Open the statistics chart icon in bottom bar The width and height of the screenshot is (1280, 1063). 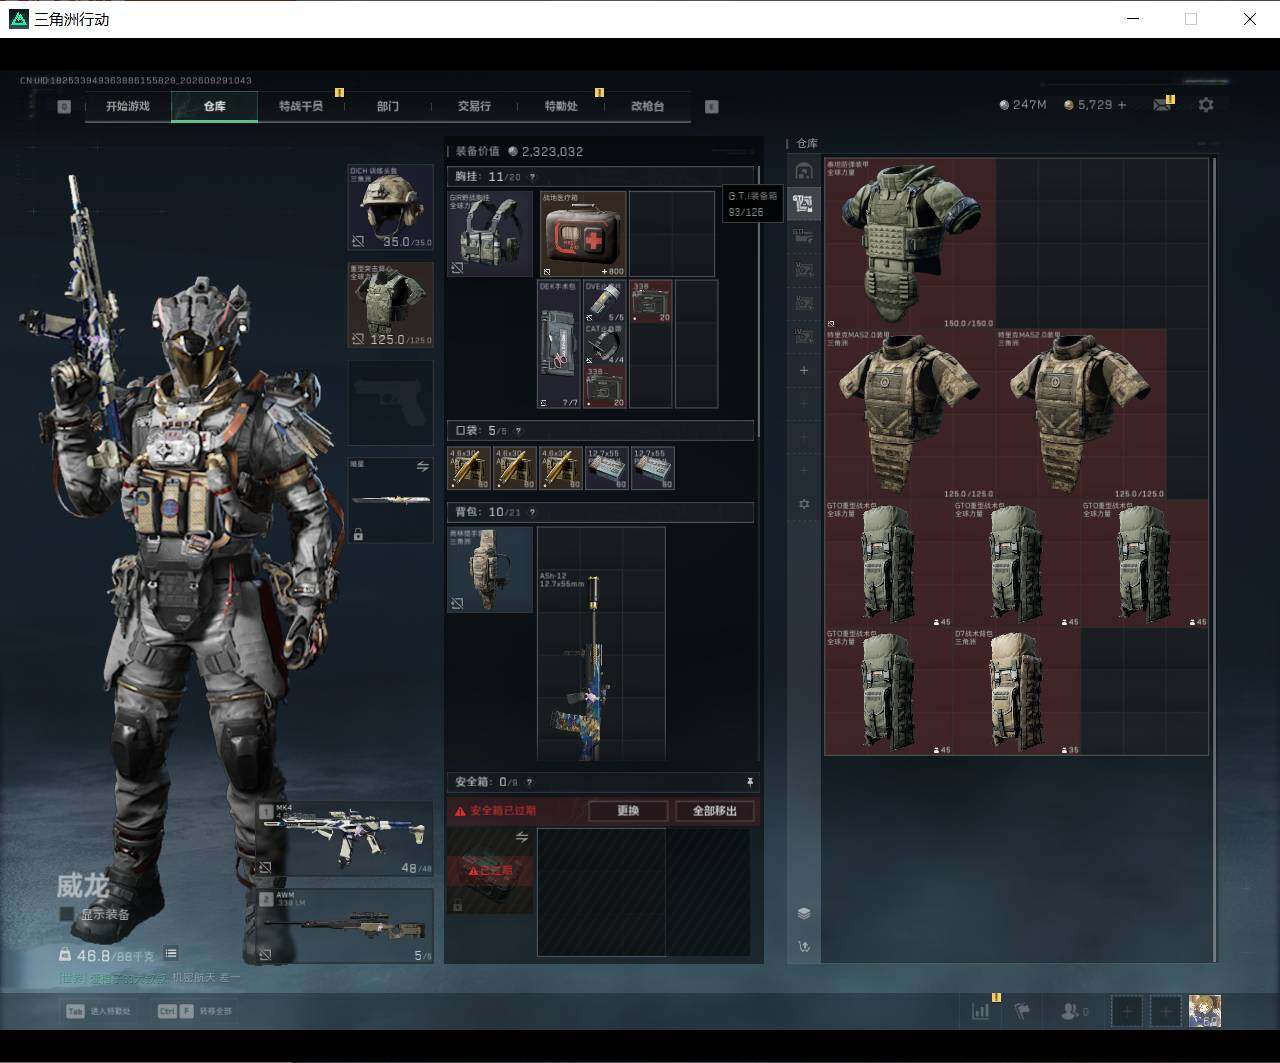tap(981, 1011)
